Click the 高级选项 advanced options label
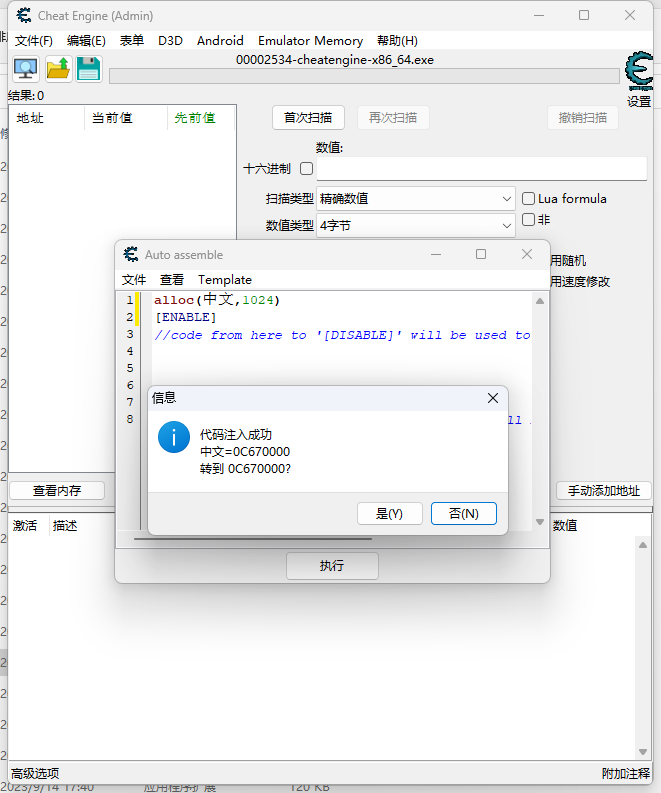The height and width of the screenshot is (793, 661). coord(35,773)
